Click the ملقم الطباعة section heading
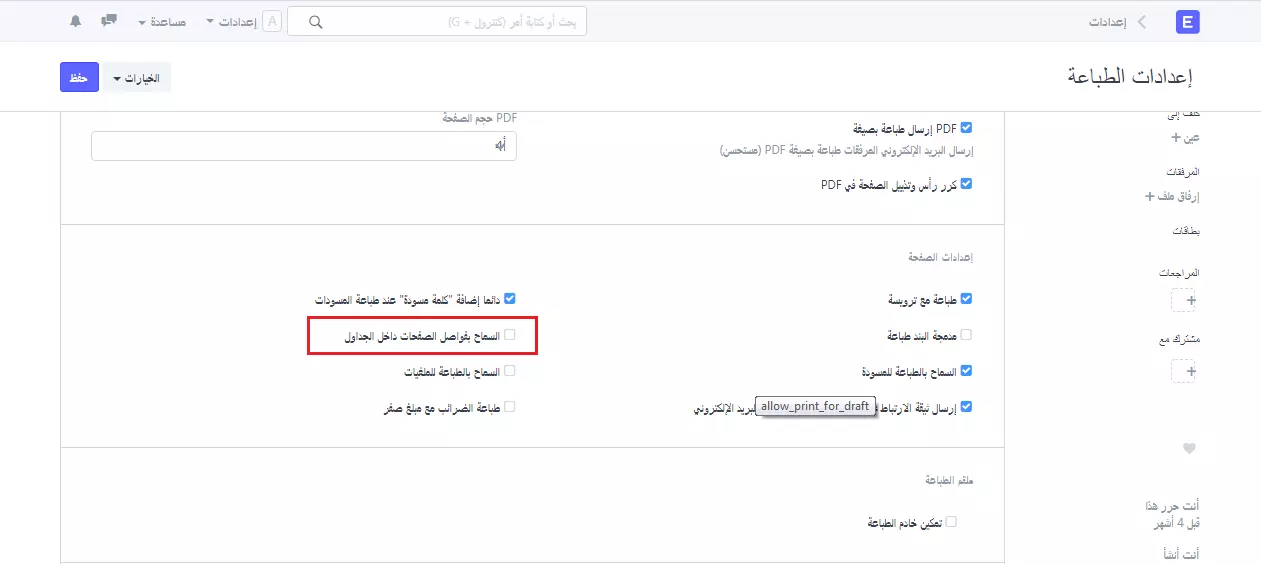Screen dimensions: 1261x564 click(x=950, y=480)
